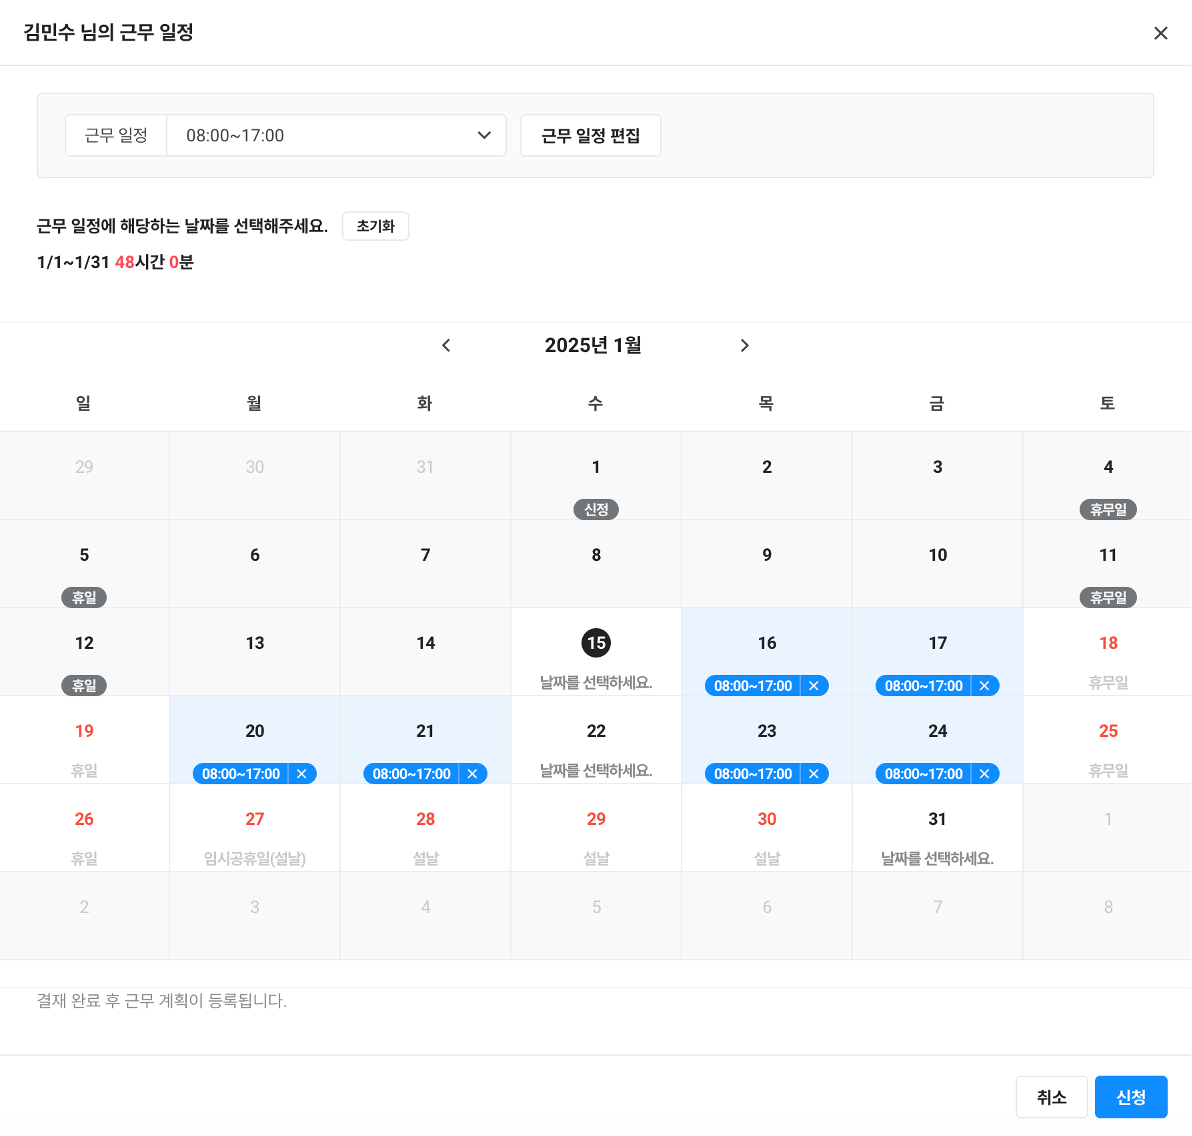Select January 31 date cell
Image resolution: width=1192 pixels, height=1136 pixels.
tap(937, 828)
